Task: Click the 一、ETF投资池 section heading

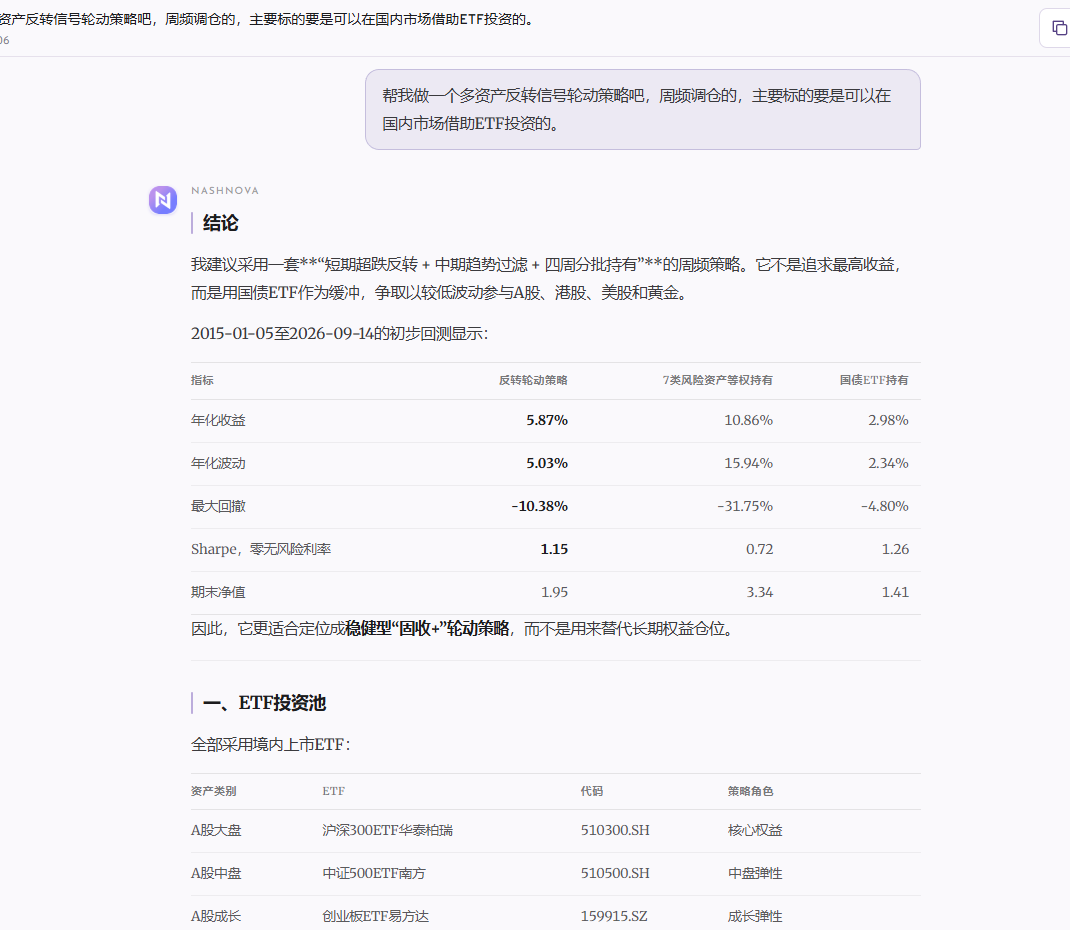Action: (x=265, y=703)
